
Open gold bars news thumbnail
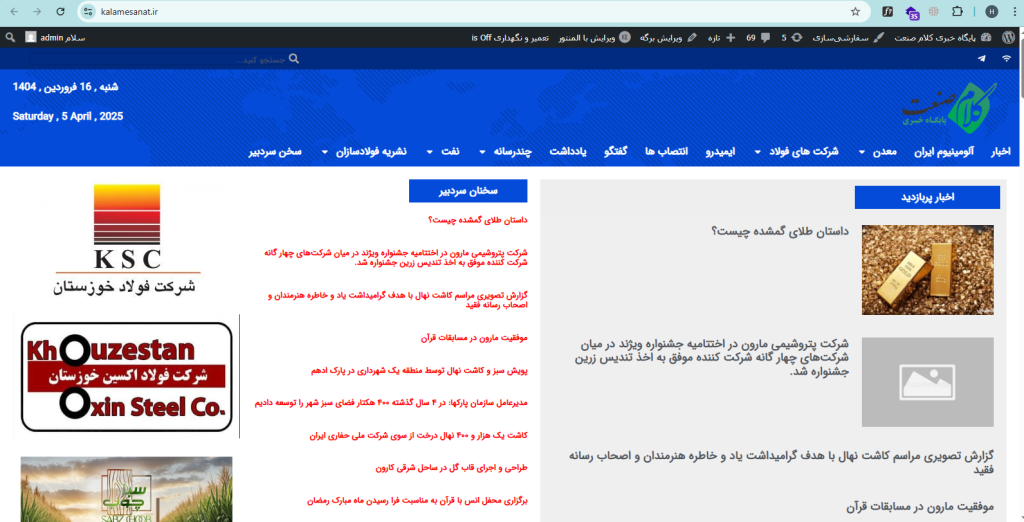927,270
